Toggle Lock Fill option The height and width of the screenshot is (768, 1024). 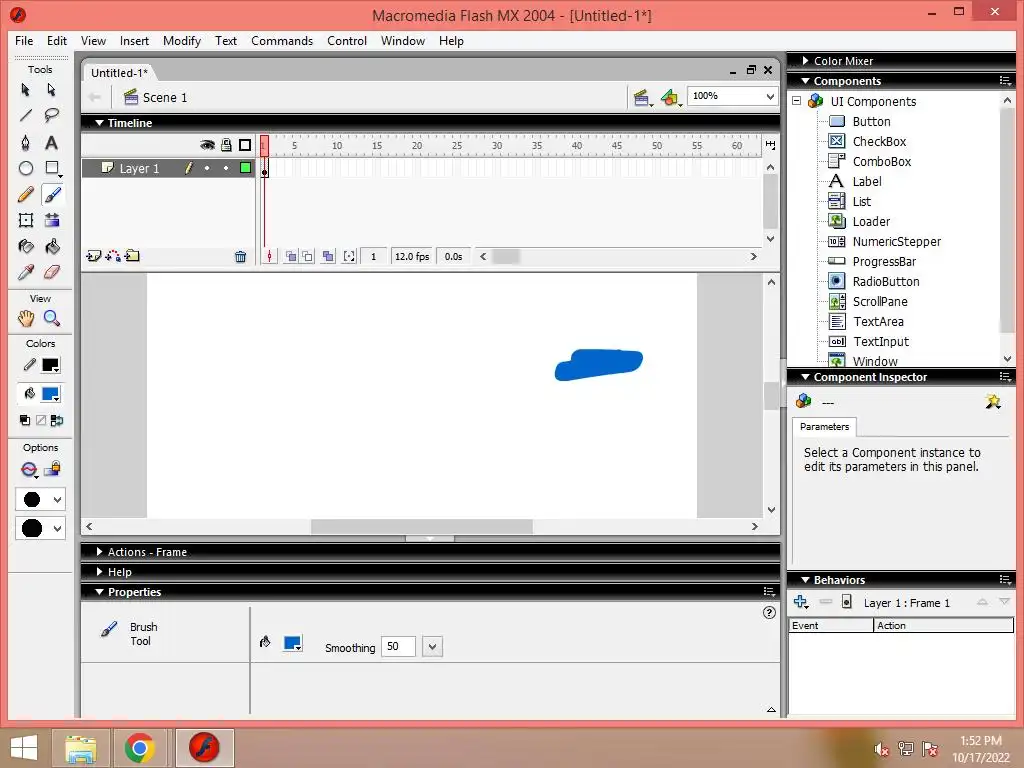[x=52, y=469]
